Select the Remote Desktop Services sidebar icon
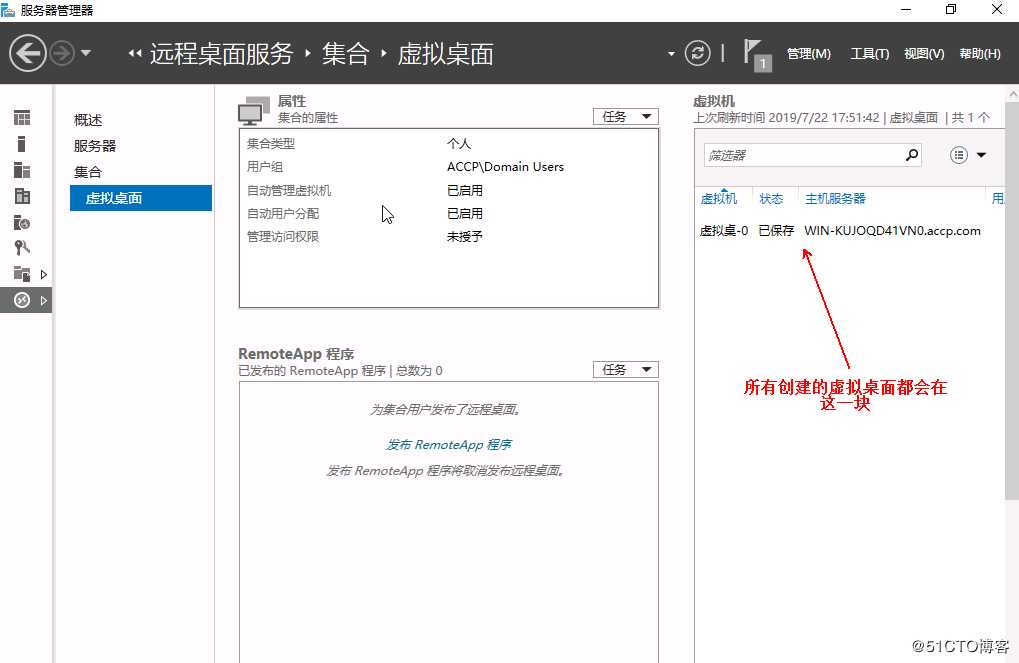Viewport: 1019px width, 663px height. [x=22, y=300]
